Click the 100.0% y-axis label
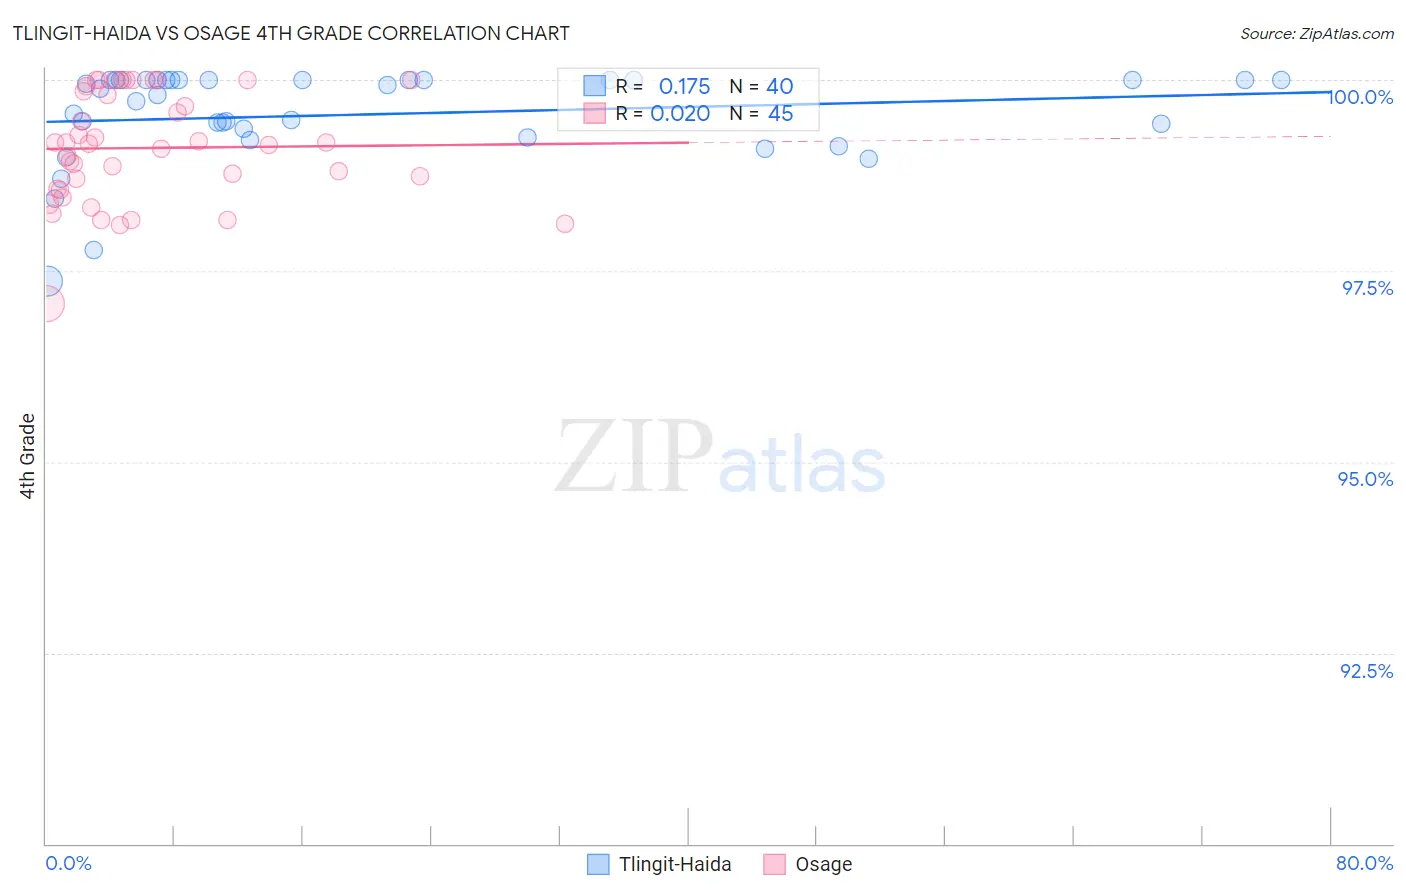Image resolution: width=1406 pixels, height=892 pixels. coord(1361,97)
